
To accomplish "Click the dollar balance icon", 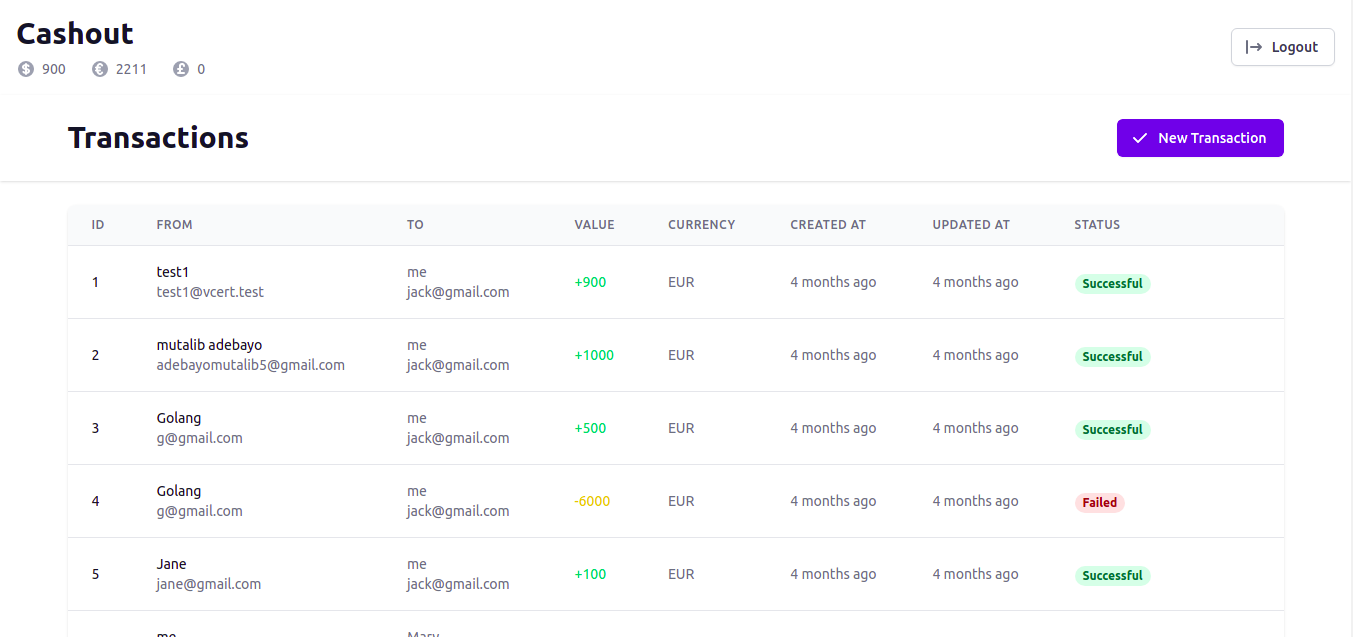I will [26, 69].
